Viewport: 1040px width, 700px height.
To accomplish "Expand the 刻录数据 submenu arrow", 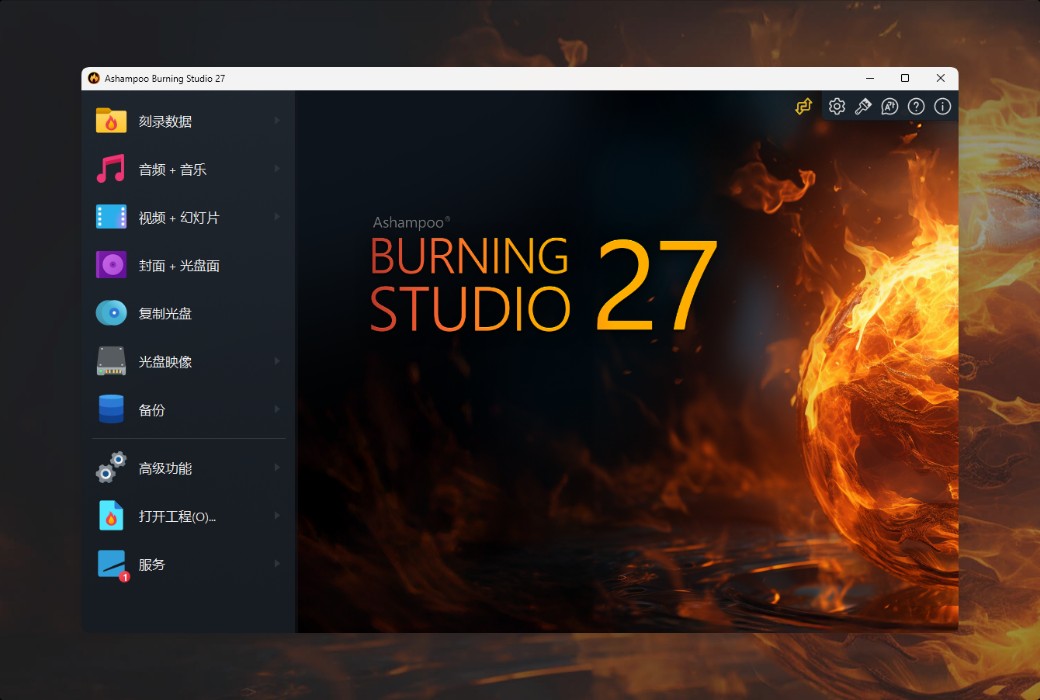I will pyautogui.click(x=279, y=120).
